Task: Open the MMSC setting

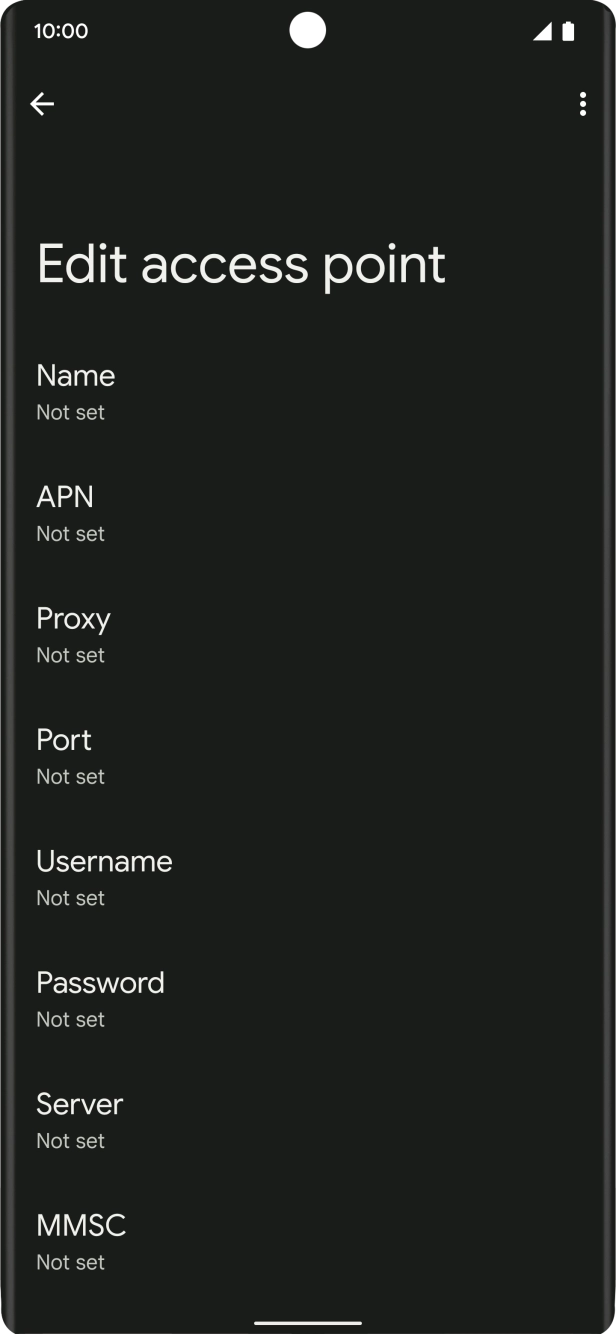Action: 81,1226
